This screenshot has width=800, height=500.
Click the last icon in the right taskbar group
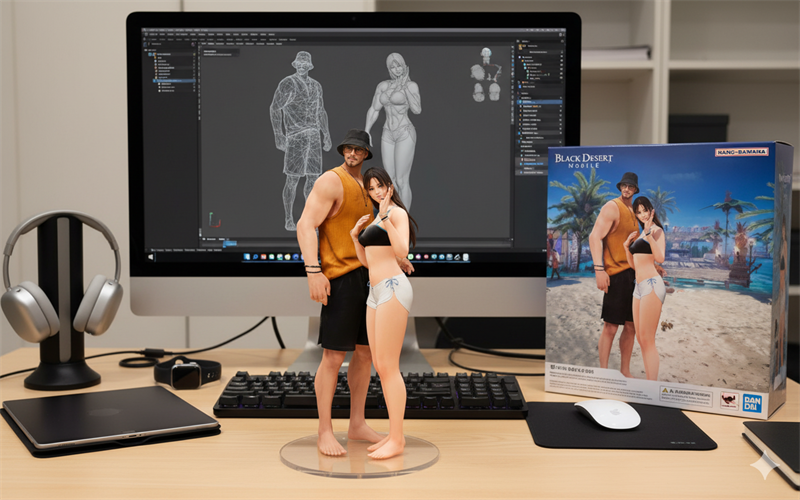[x=468, y=257]
